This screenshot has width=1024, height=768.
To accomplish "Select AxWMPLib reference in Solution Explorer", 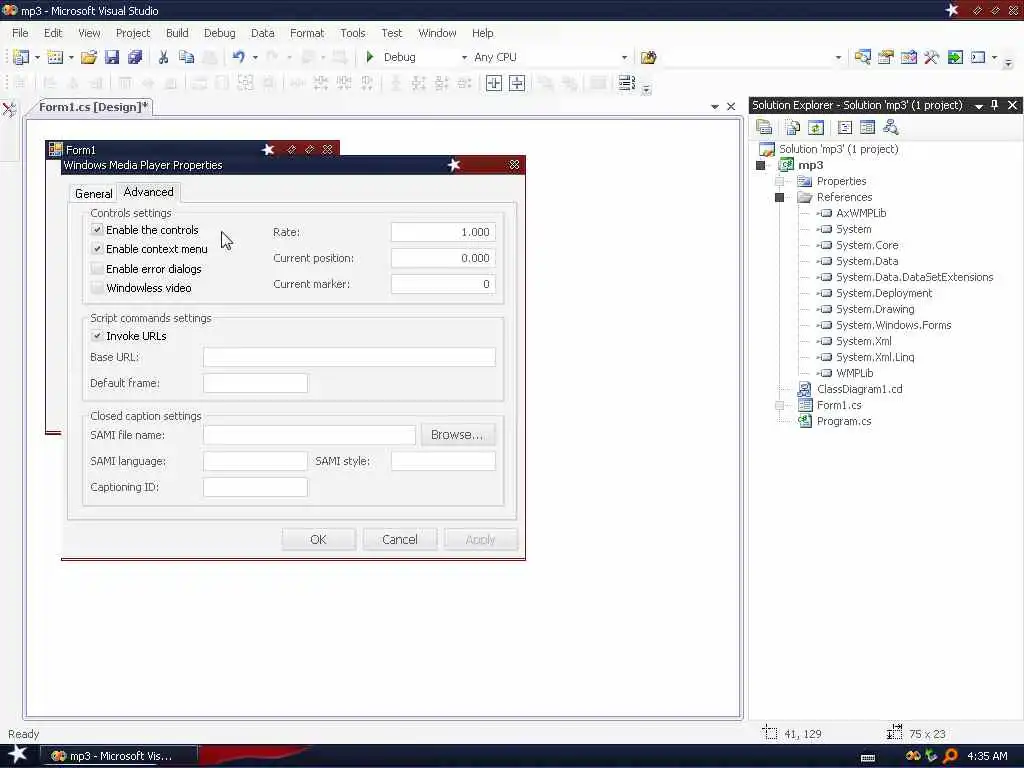I will click(x=861, y=213).
